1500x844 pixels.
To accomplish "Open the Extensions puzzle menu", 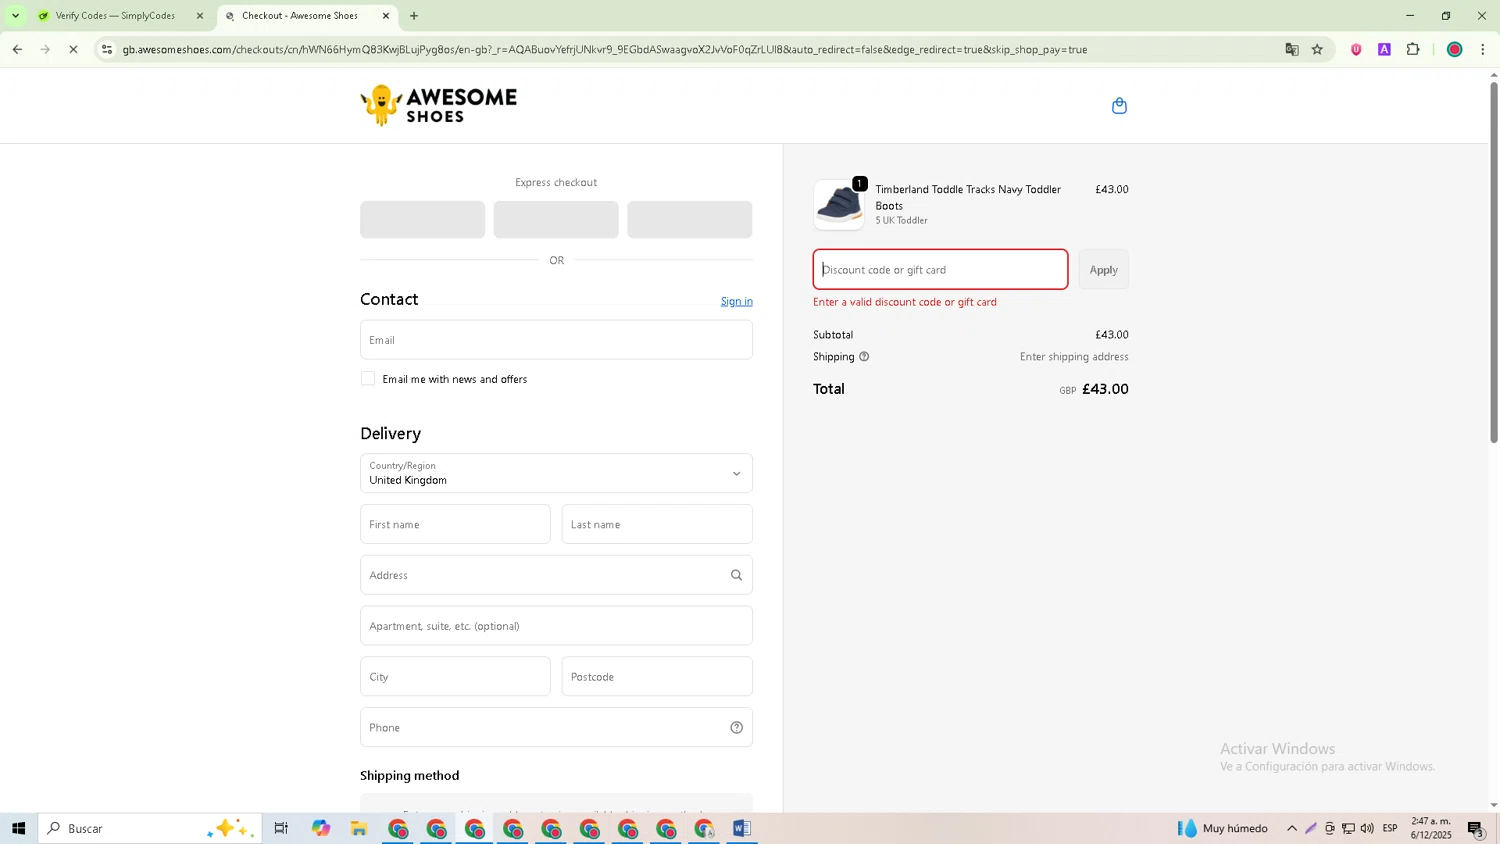I will pyautogui.click(x=1413, y=49).
